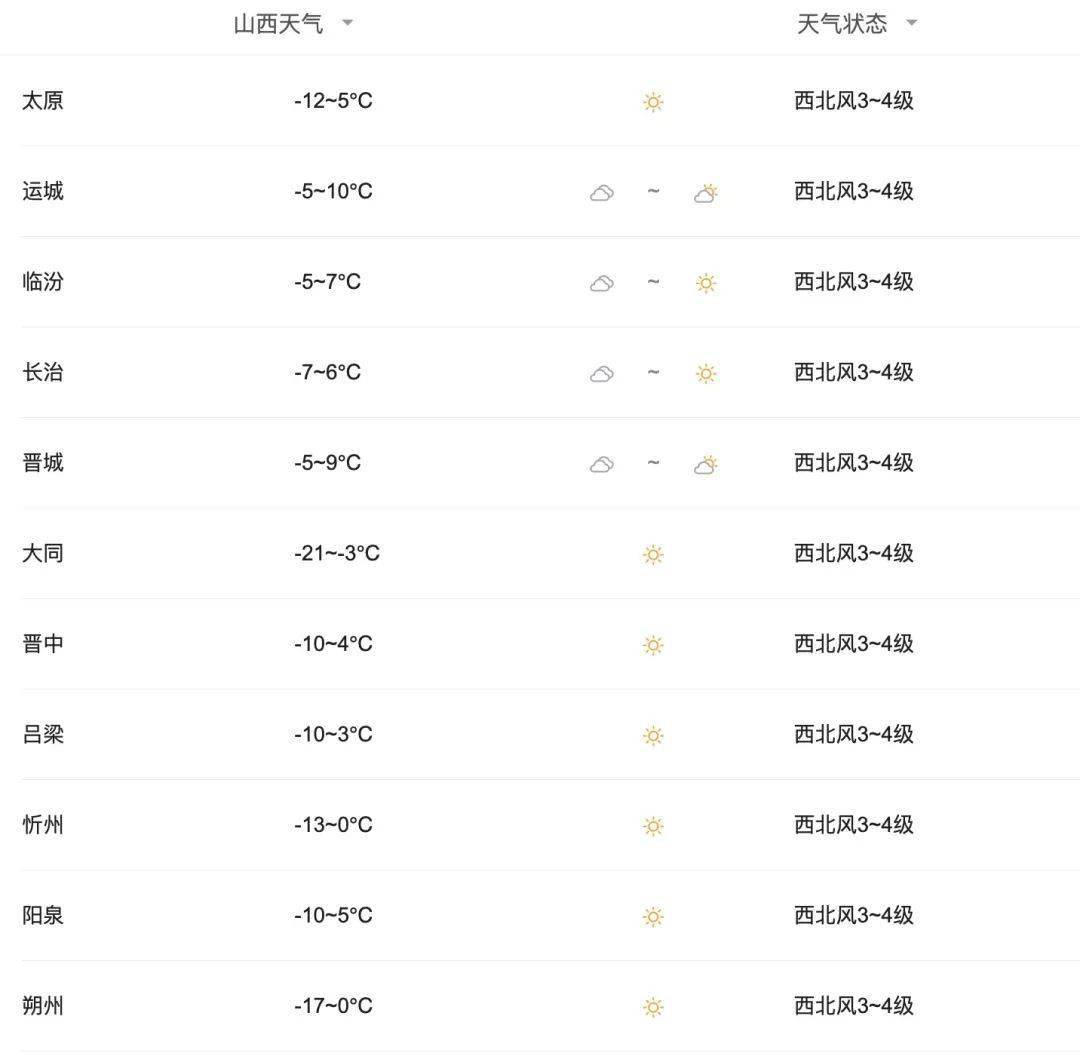
Task: Click the cloud icon in the 长治 row
Action: (602, 374)
